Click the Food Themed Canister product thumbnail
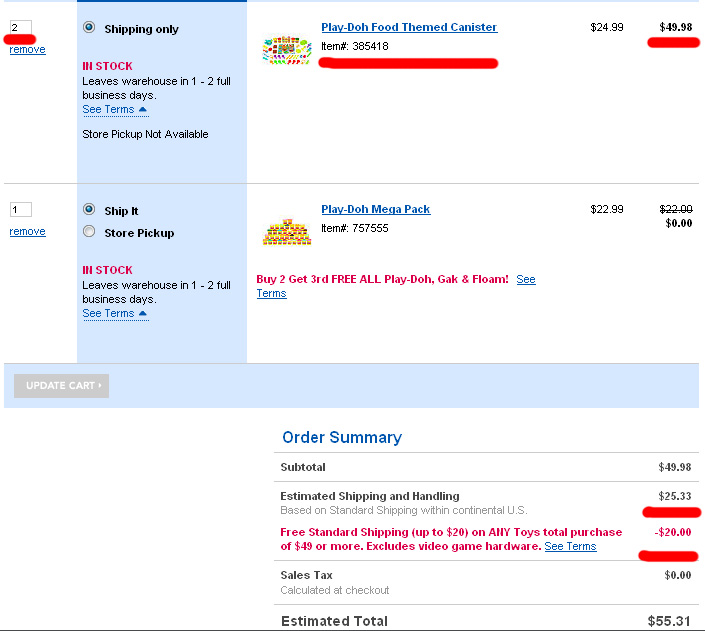This screenshot has height=631, width=705. point(287,49)
